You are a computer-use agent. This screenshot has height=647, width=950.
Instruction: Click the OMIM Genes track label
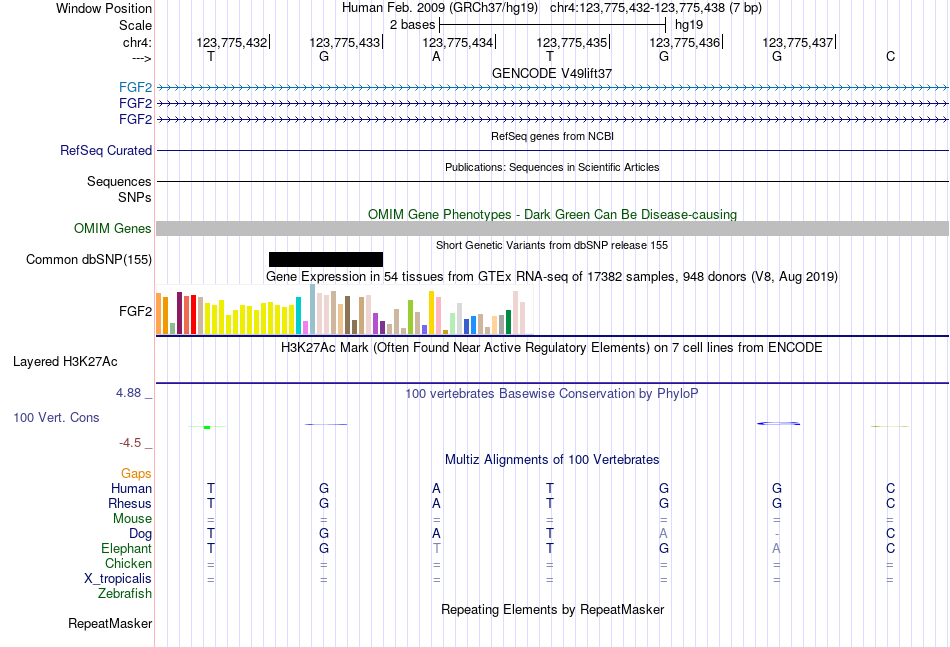(x=112, y=228)
